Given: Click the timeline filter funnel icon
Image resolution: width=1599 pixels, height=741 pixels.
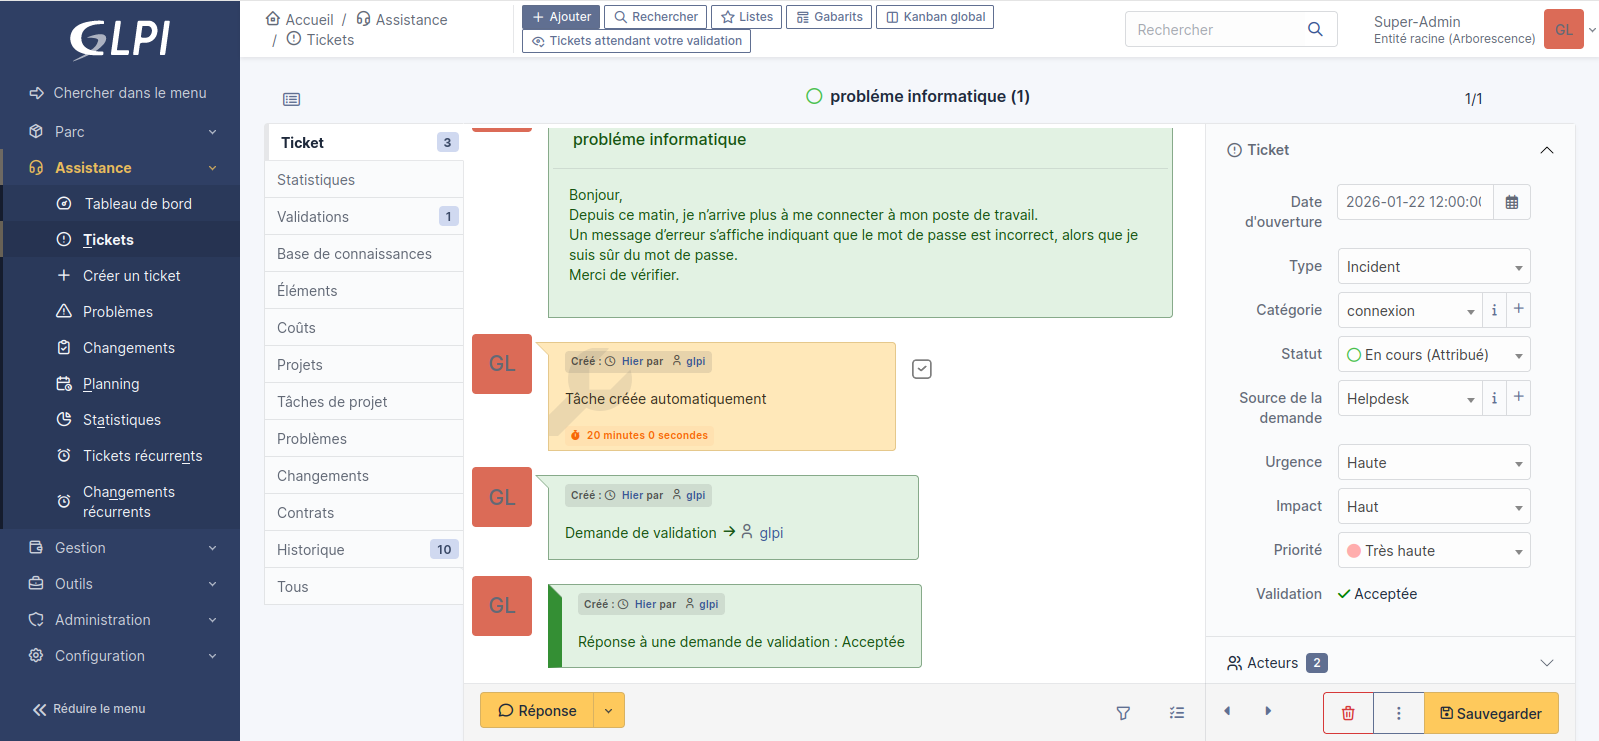Looking at the screenshot, I should point(1123,713).
